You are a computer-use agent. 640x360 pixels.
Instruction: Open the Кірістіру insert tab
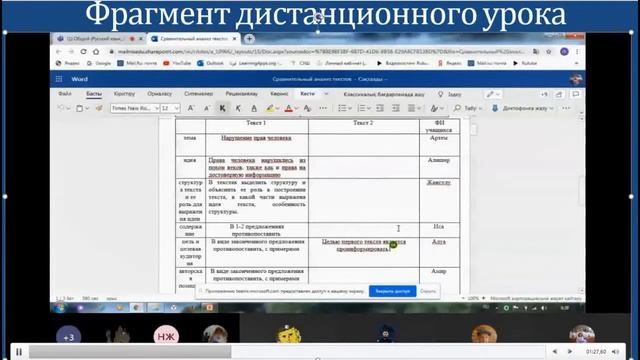124,94
